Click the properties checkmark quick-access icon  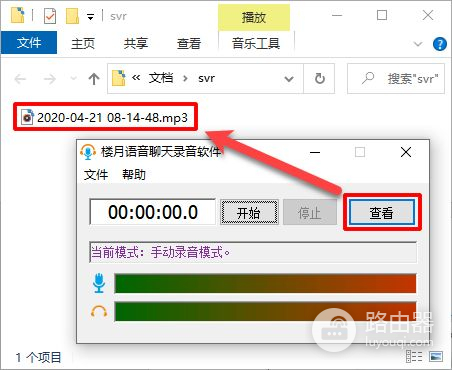[50, 16]
